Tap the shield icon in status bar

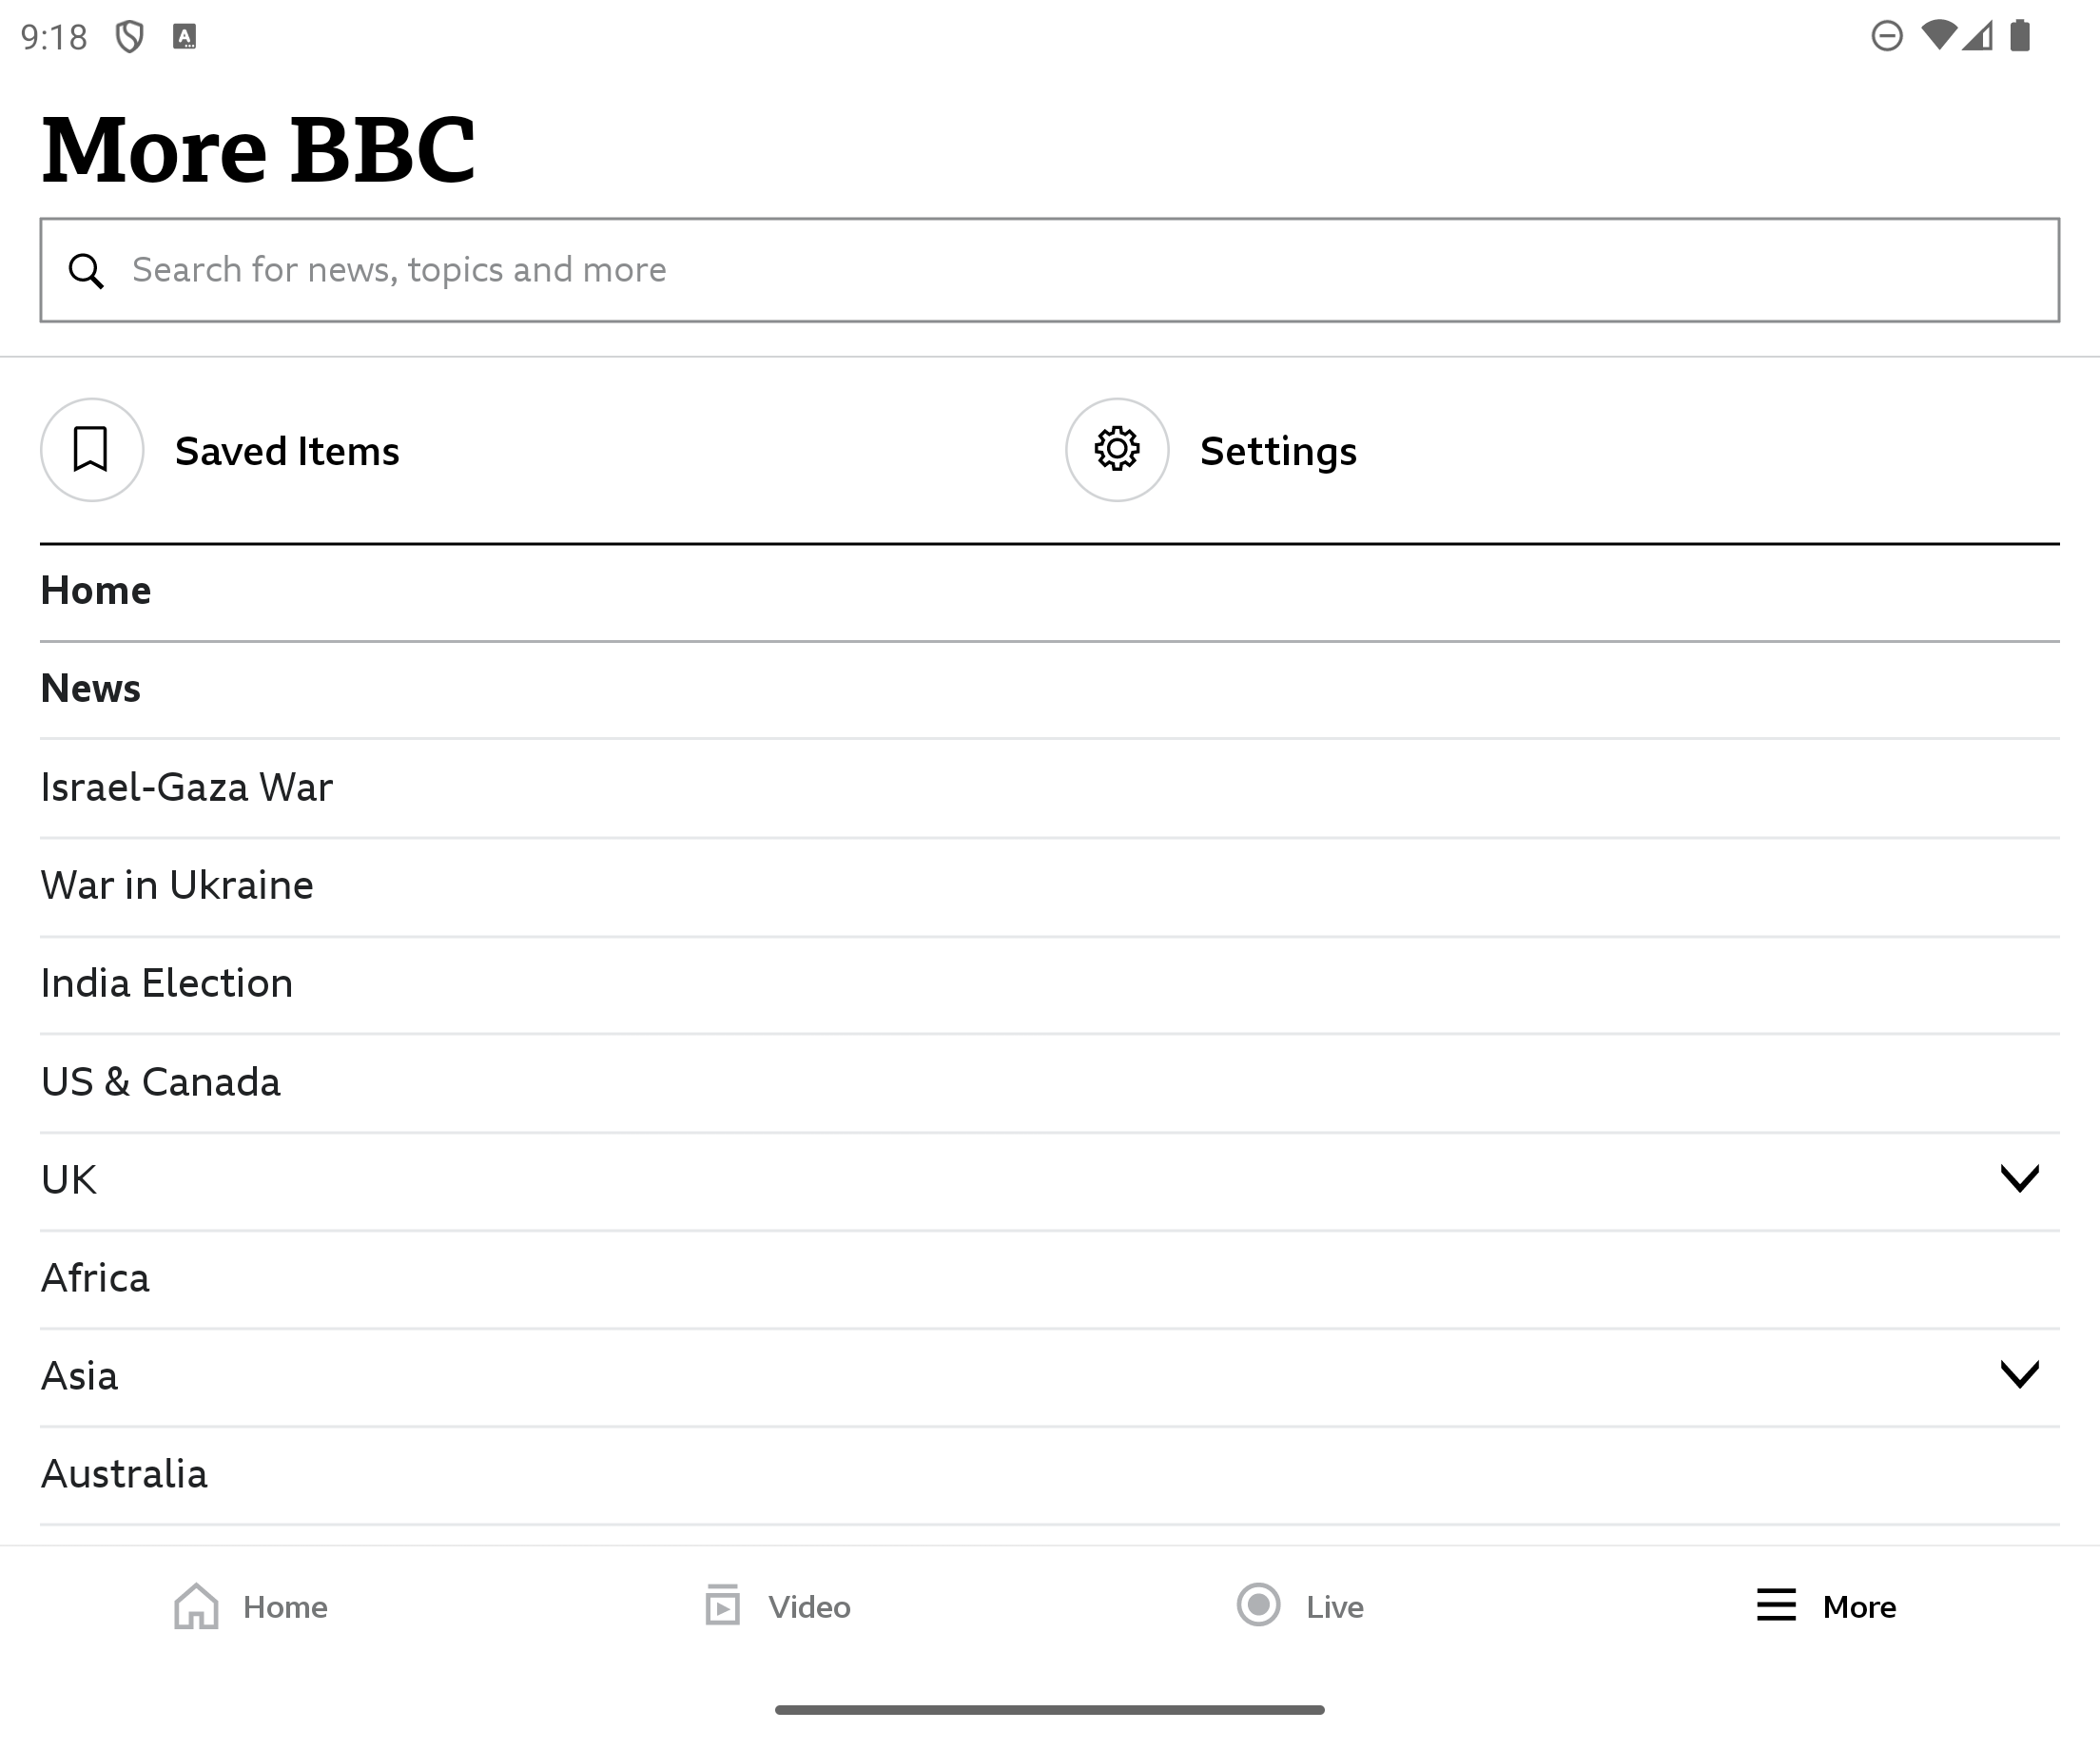130,37
